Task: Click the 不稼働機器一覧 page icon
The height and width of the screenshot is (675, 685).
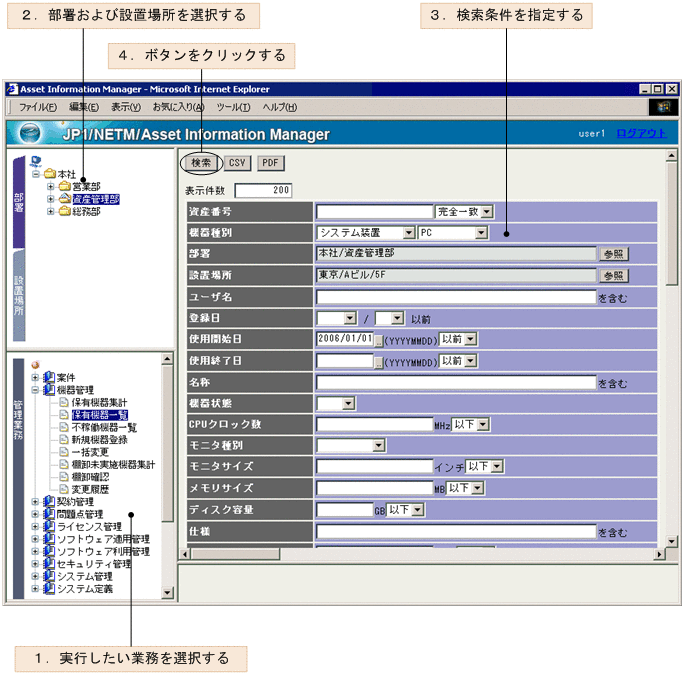Action: [x=63, y=427]
